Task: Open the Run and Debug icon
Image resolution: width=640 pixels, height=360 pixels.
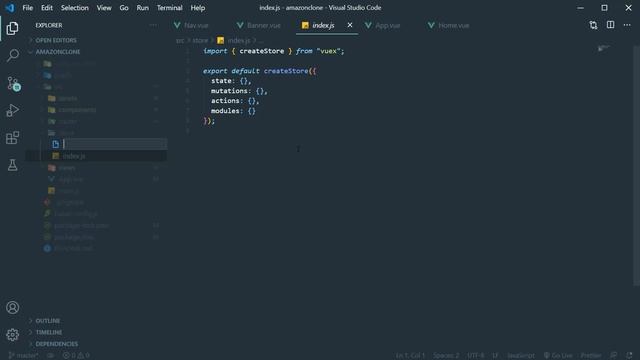Action: pyautogui.click(x=12, y=110)
